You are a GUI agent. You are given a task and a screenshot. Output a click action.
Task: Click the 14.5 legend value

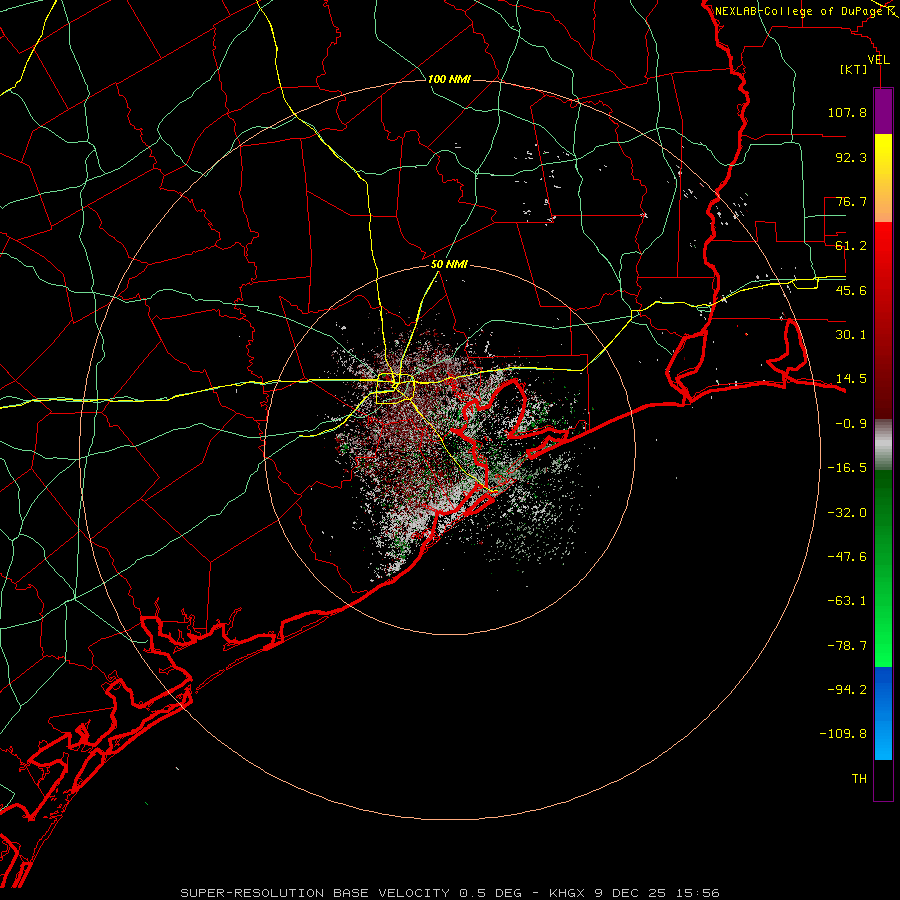pos(851,379)
